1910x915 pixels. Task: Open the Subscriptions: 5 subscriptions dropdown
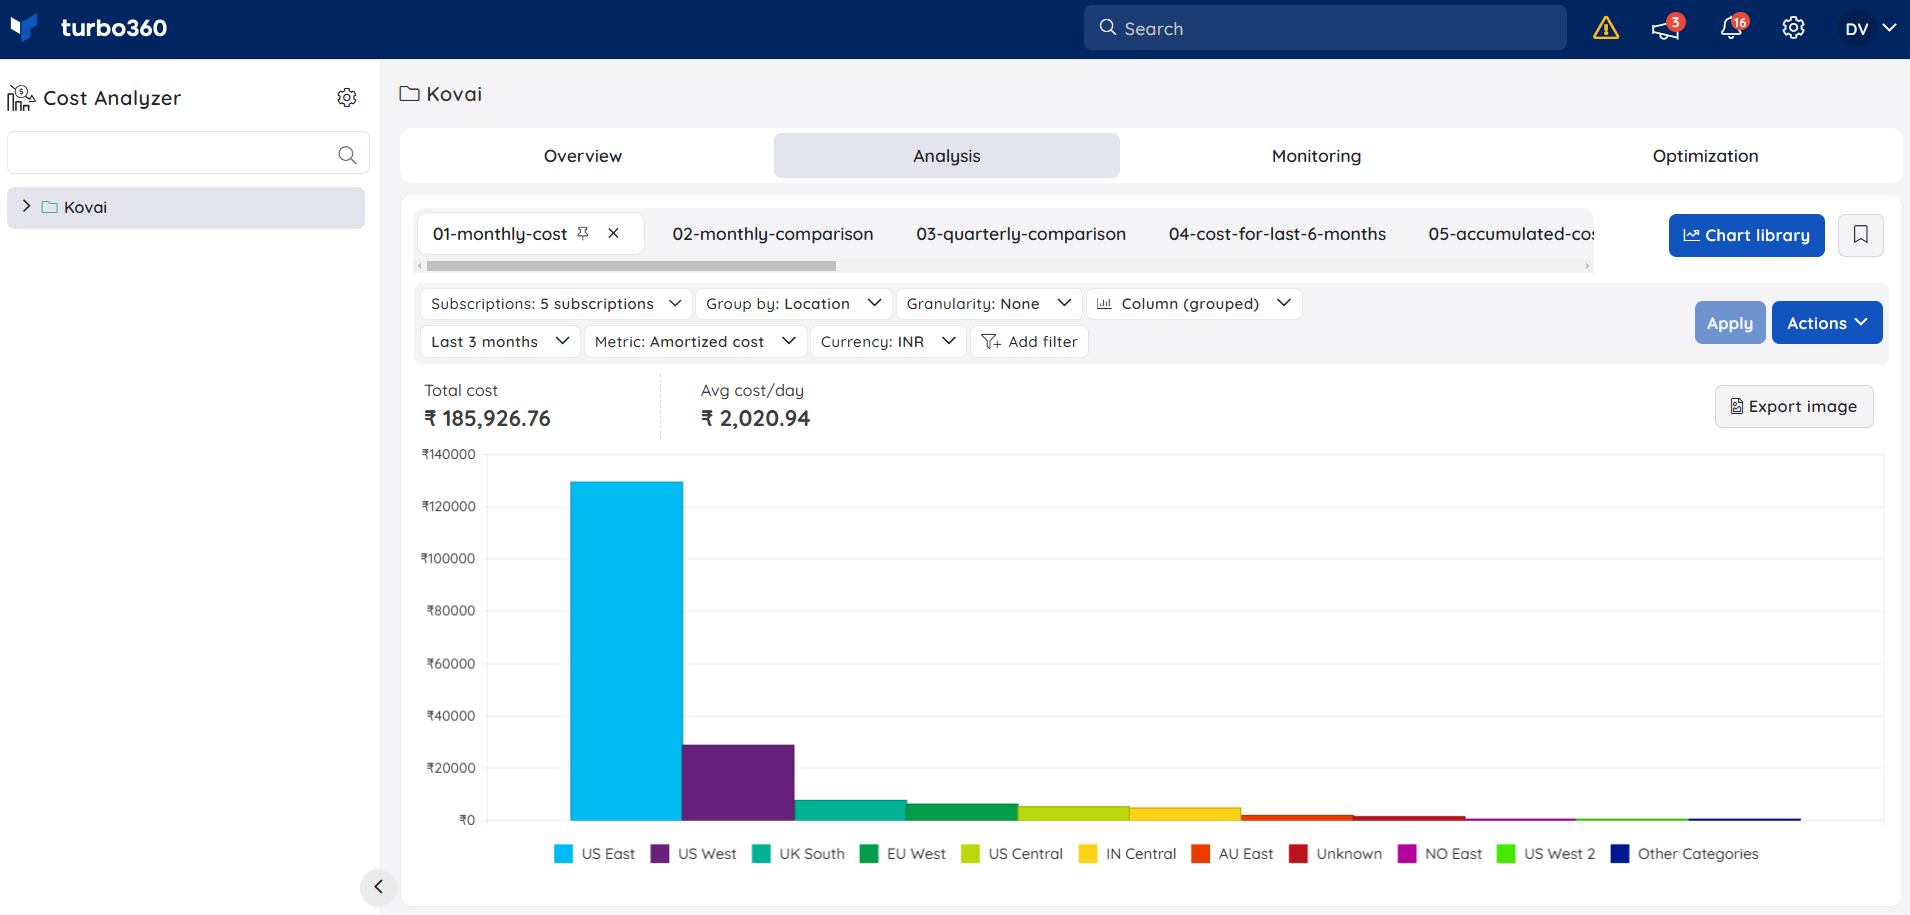click(556, 304)
